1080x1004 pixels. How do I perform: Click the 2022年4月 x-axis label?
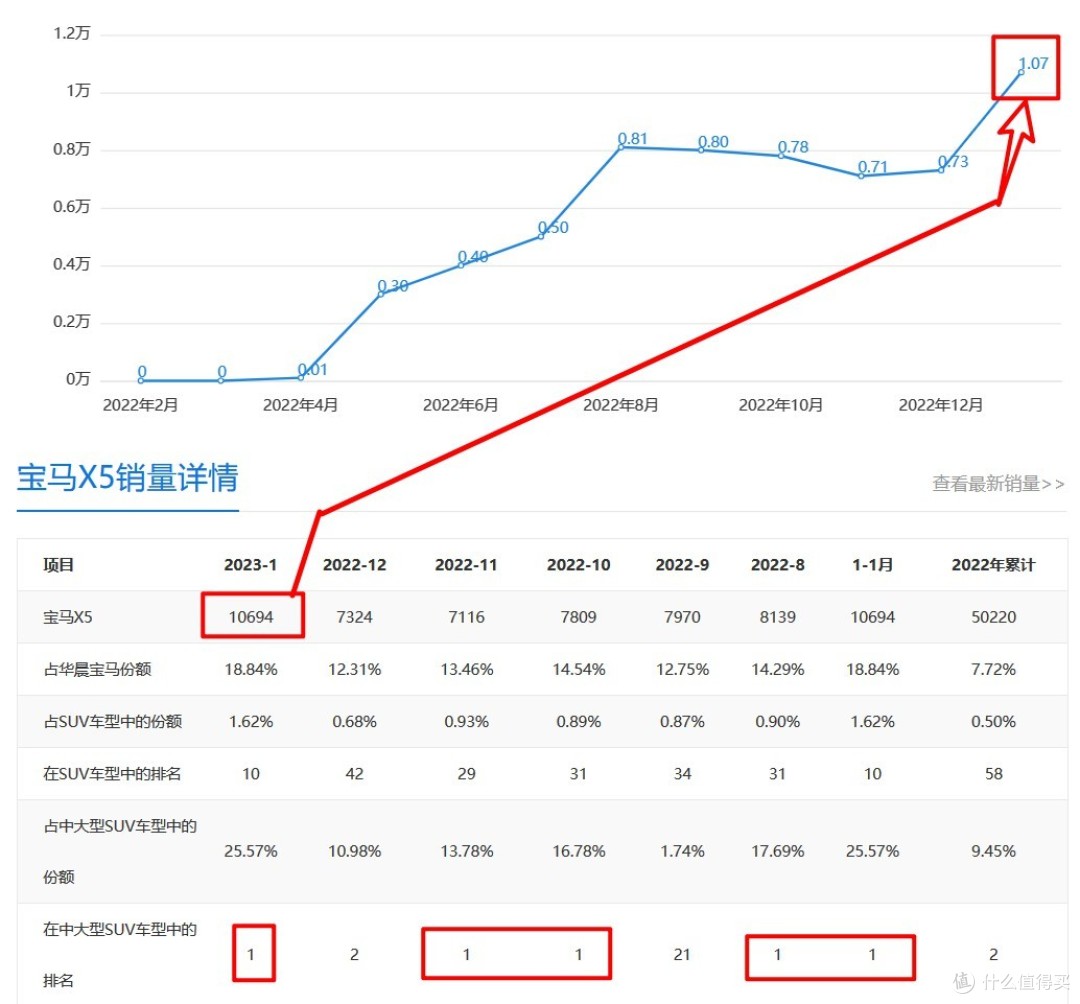click(x=300, y=405)
